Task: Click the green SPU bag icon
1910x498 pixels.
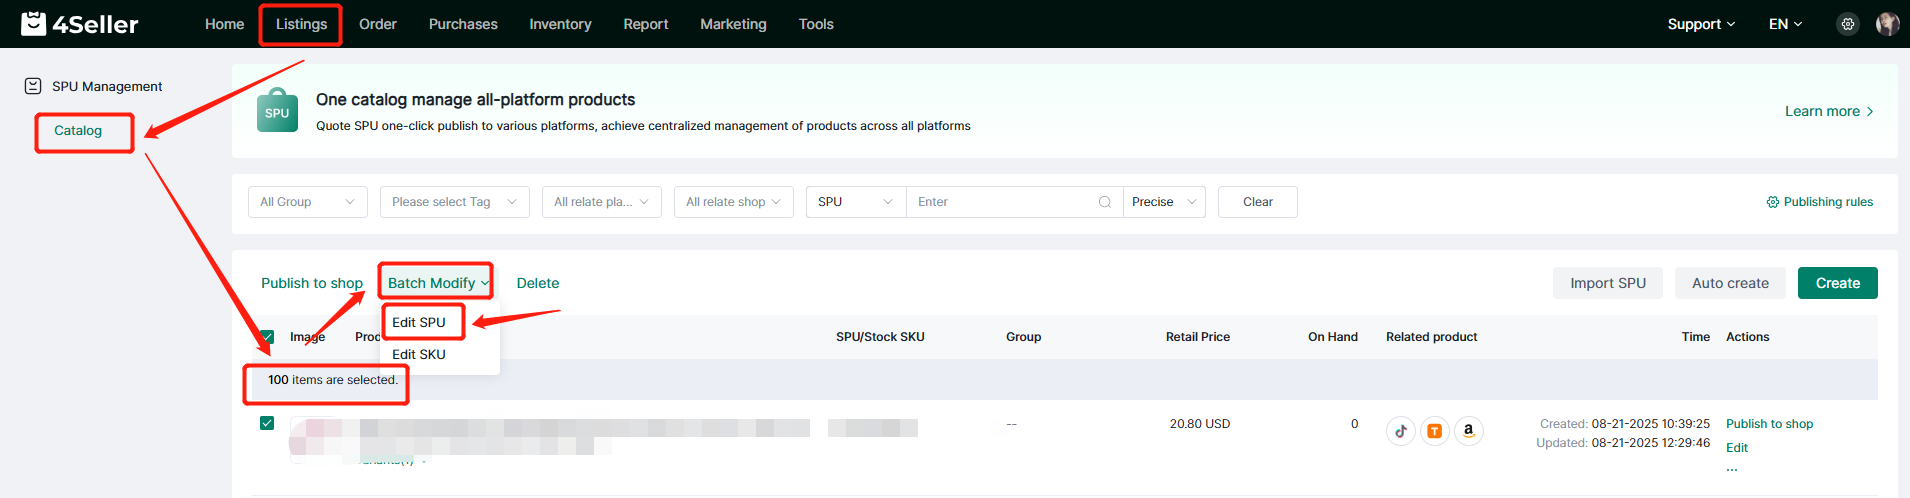Action: pyautogui.click(x=277, y=111)
